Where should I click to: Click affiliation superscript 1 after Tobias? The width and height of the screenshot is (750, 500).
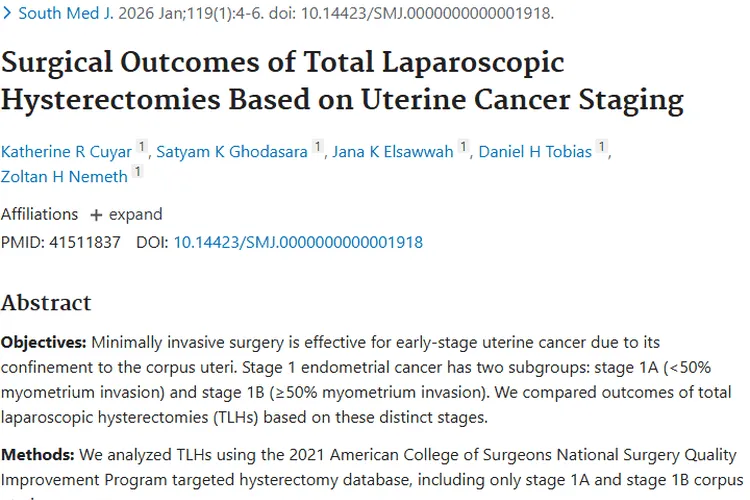pos(602,147)
